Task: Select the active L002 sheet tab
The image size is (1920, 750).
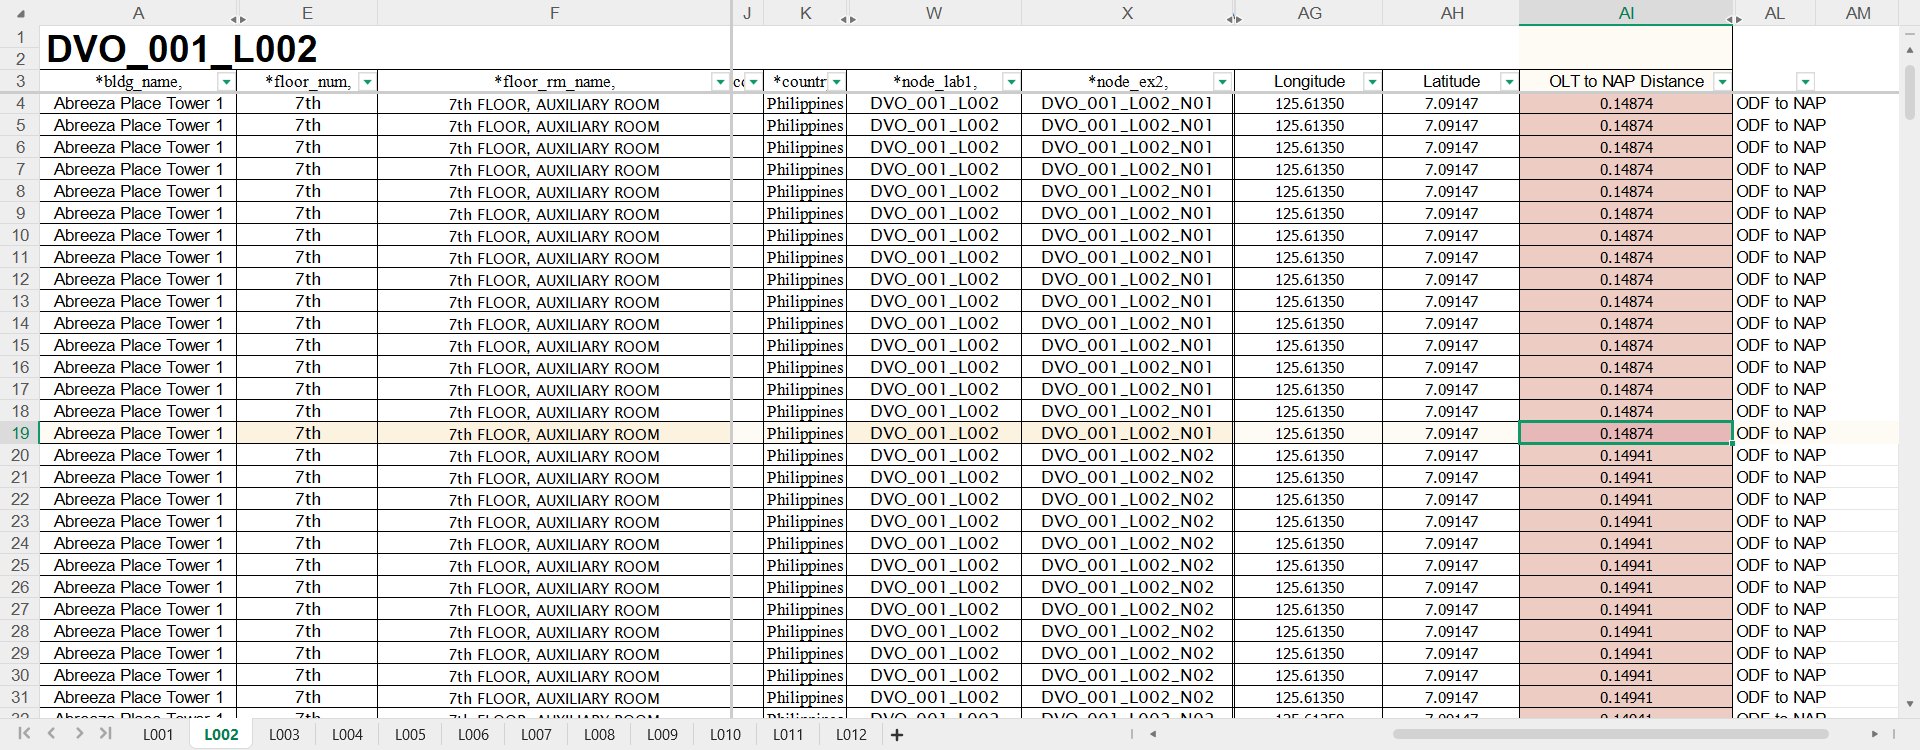Action: point(221,735)
